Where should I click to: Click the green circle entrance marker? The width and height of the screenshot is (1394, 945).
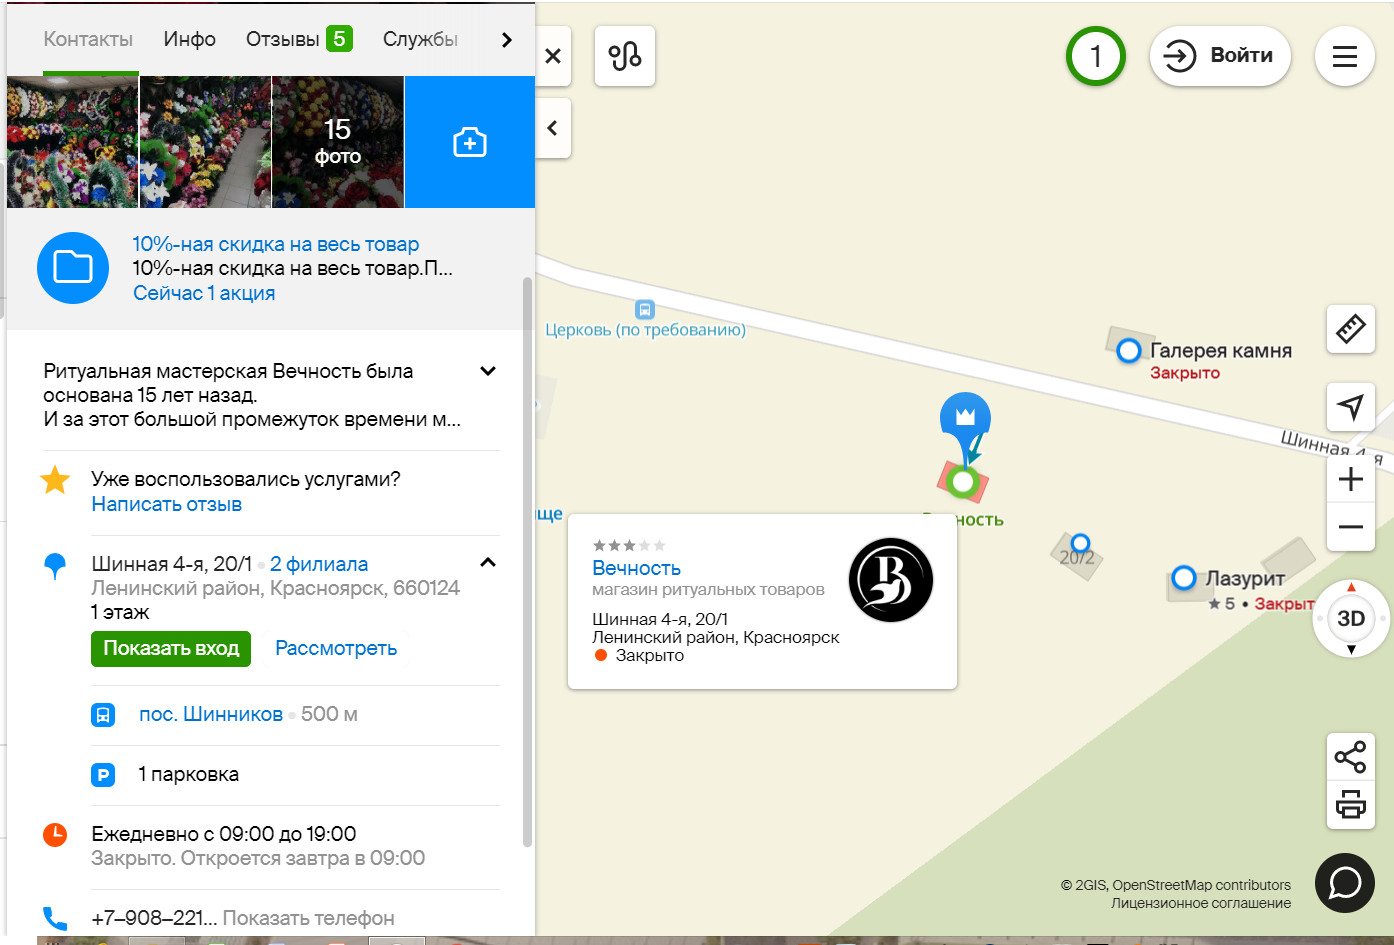tap(963, 482)
